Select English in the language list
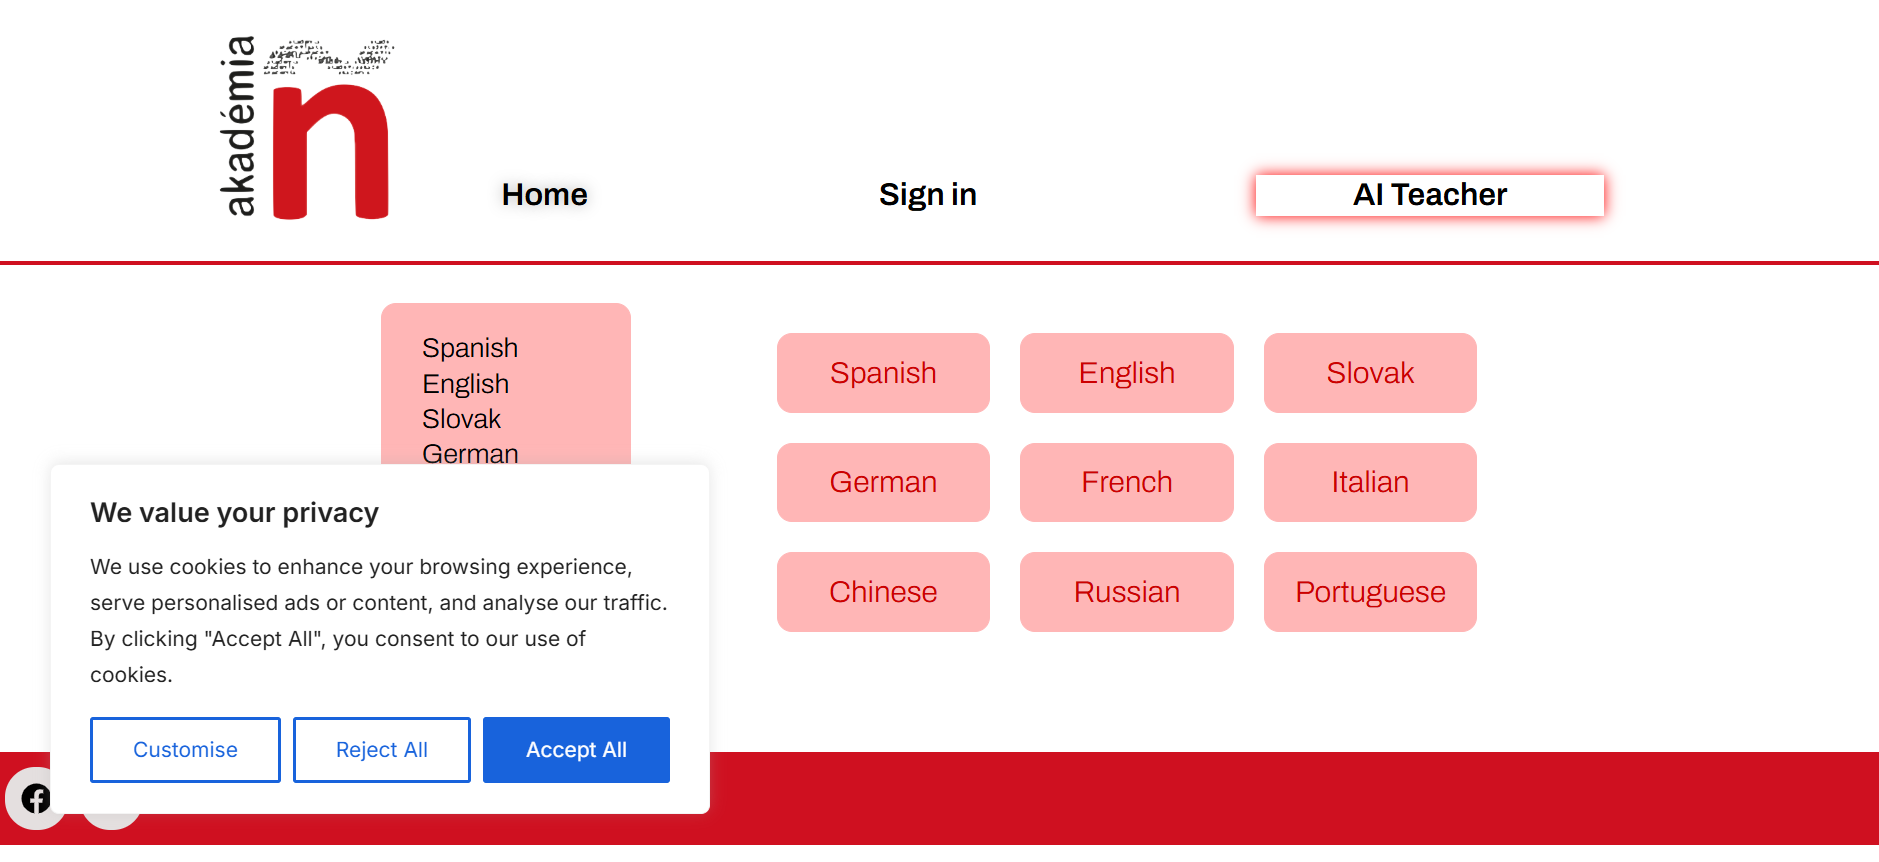Viewport: 1879px width, 862px height. tap(465, 384)
